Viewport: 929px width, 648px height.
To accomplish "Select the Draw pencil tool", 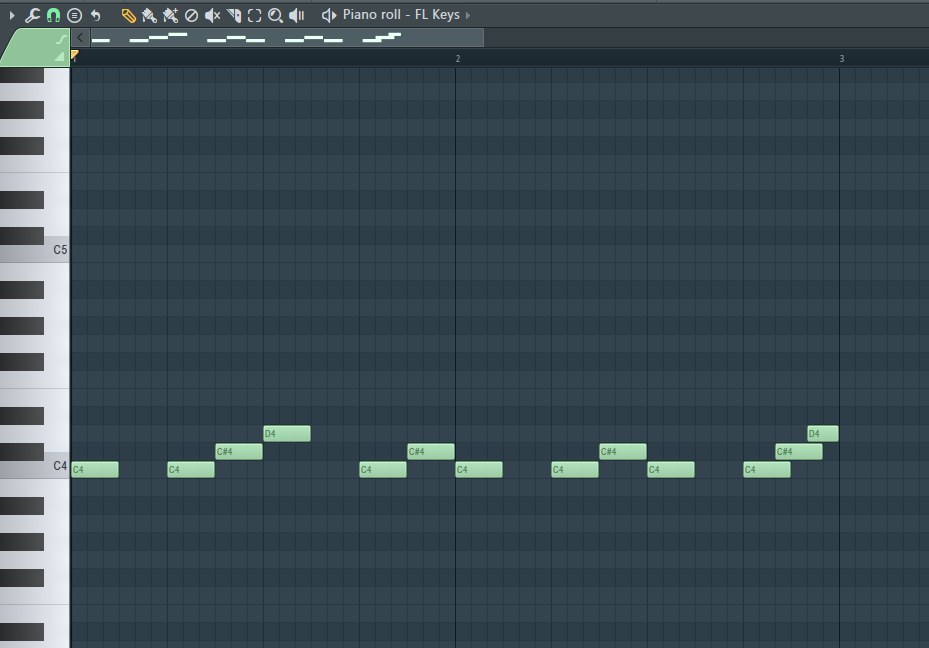I will pyautogui.click(x=129, y=15).
